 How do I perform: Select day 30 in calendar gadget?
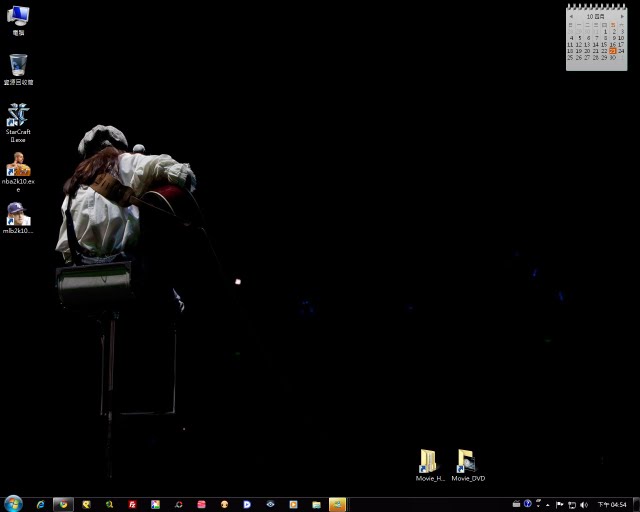tap(613, 58)
